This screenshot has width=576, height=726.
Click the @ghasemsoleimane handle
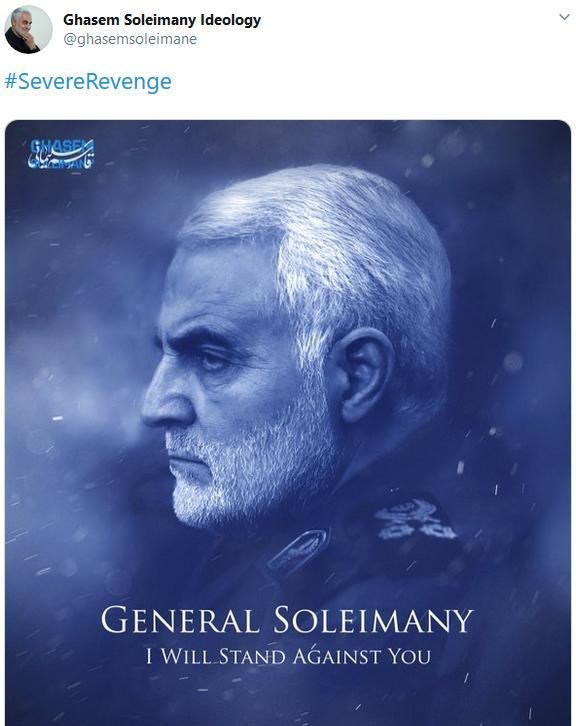point(130,39)
